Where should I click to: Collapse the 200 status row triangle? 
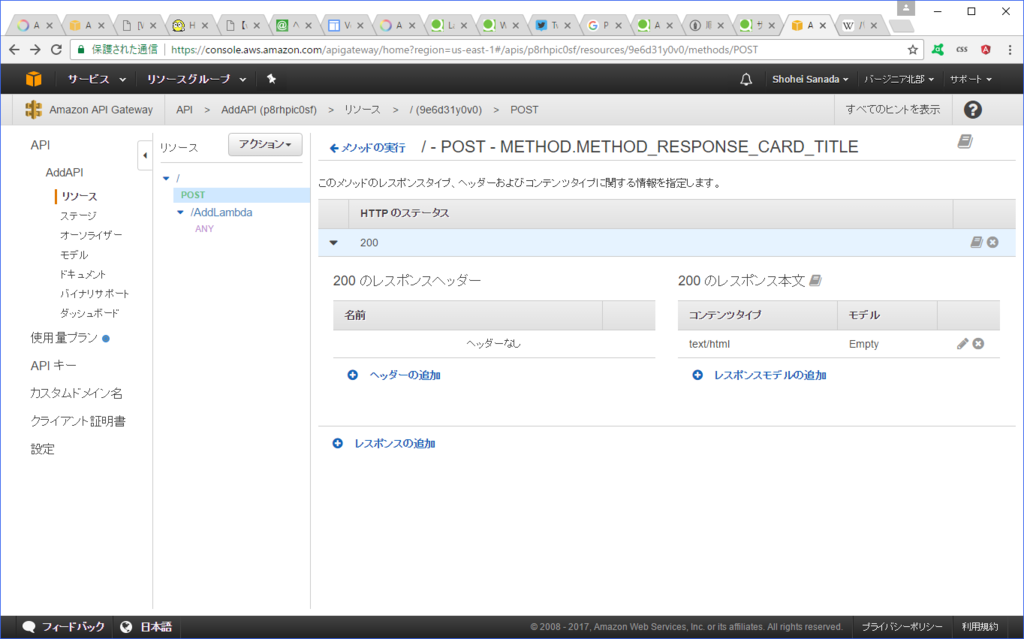[x=334, y=242]
